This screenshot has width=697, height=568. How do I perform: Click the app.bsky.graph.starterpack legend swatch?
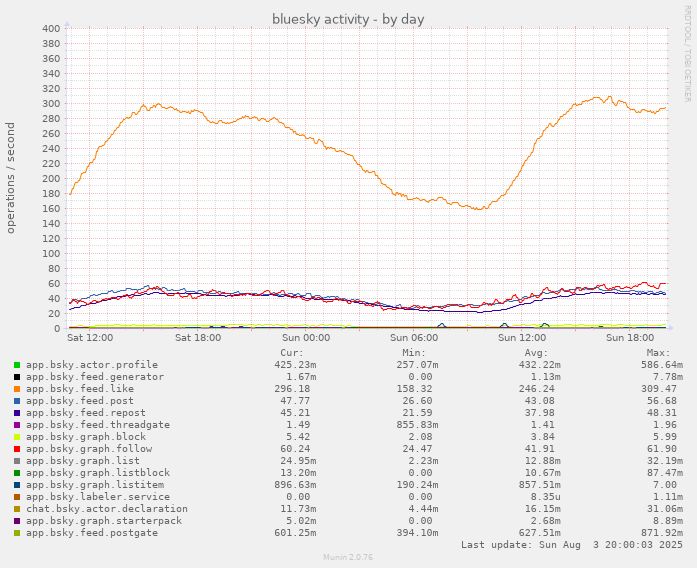point(17,521)
